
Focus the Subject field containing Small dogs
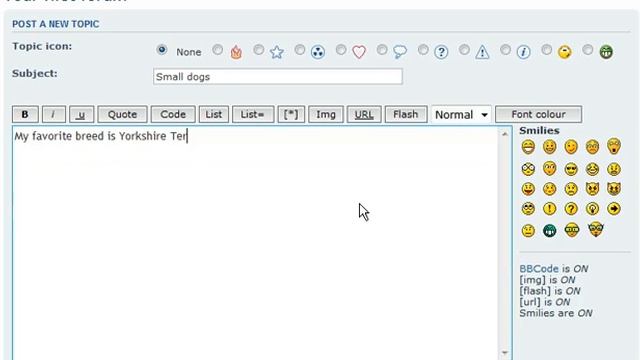pos(278,76)
